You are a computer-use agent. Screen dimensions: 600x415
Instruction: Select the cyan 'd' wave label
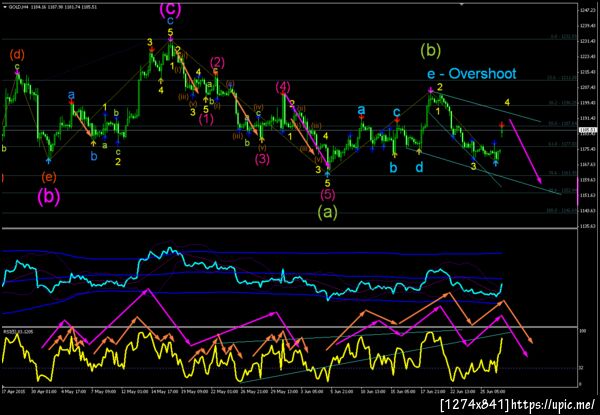pyautogui.click(x=419, y=167)
